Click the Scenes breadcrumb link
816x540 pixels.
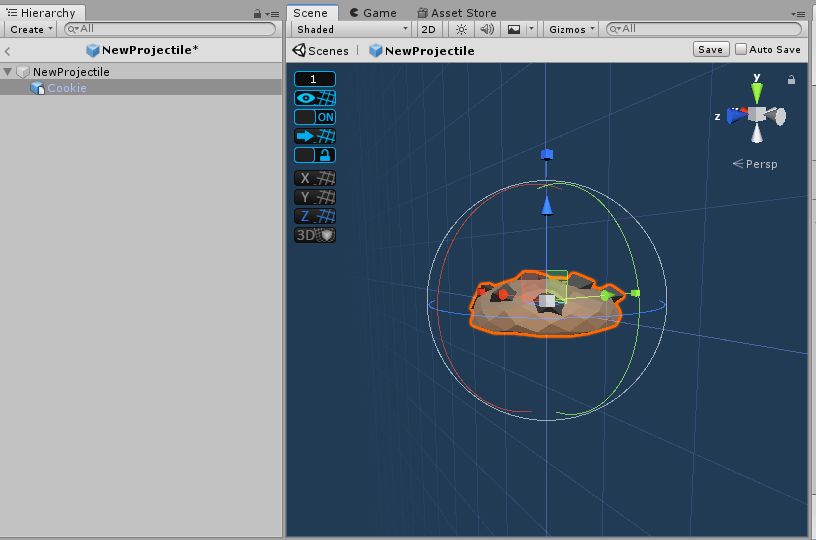[x=321, y=50]
